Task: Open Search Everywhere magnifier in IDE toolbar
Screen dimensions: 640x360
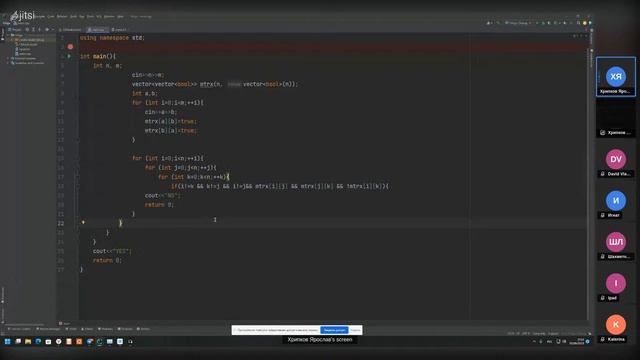Action: tap(578, 23)
